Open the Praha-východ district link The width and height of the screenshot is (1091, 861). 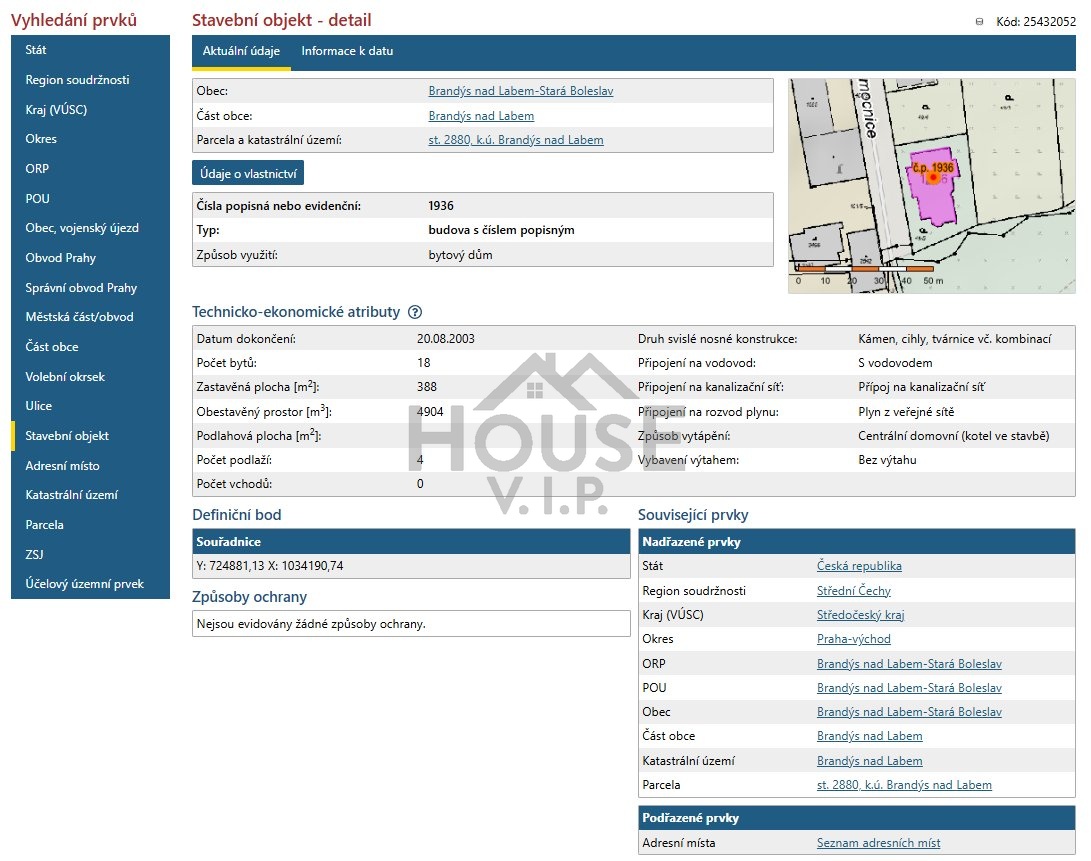tap(853, 639)
